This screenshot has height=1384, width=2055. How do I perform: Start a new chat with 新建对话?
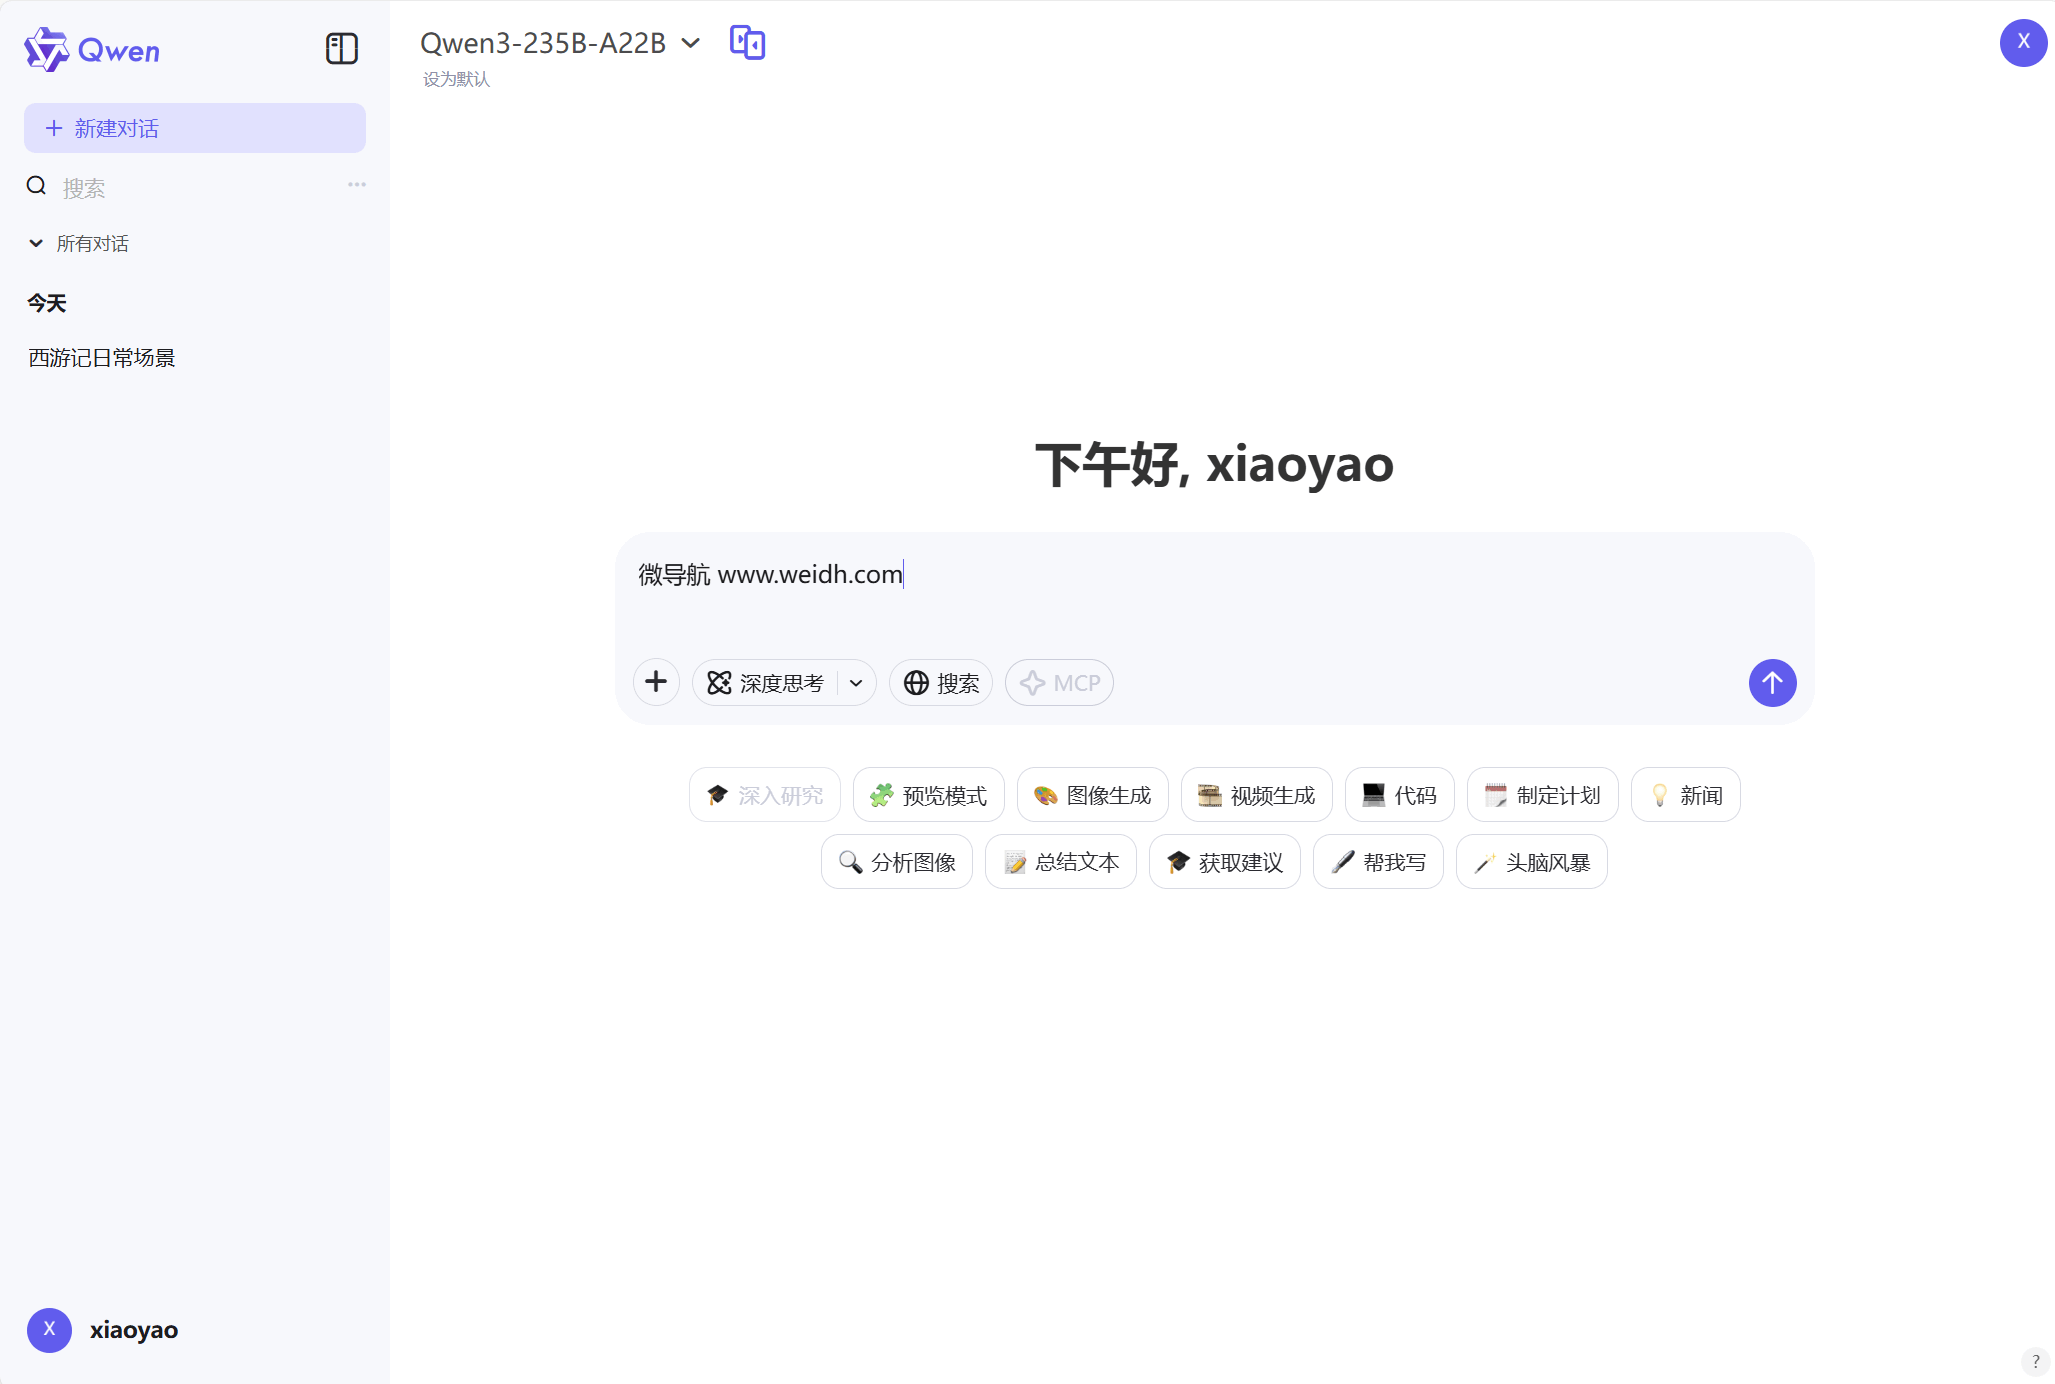[x=195, y=128]
